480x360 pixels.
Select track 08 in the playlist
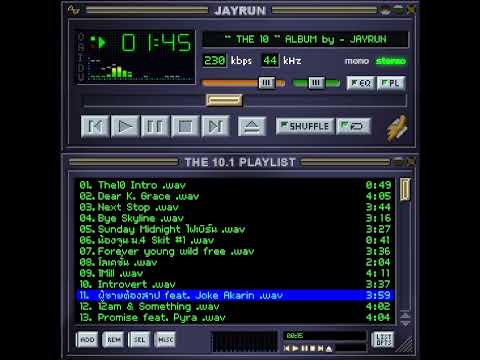coord(235,262)
